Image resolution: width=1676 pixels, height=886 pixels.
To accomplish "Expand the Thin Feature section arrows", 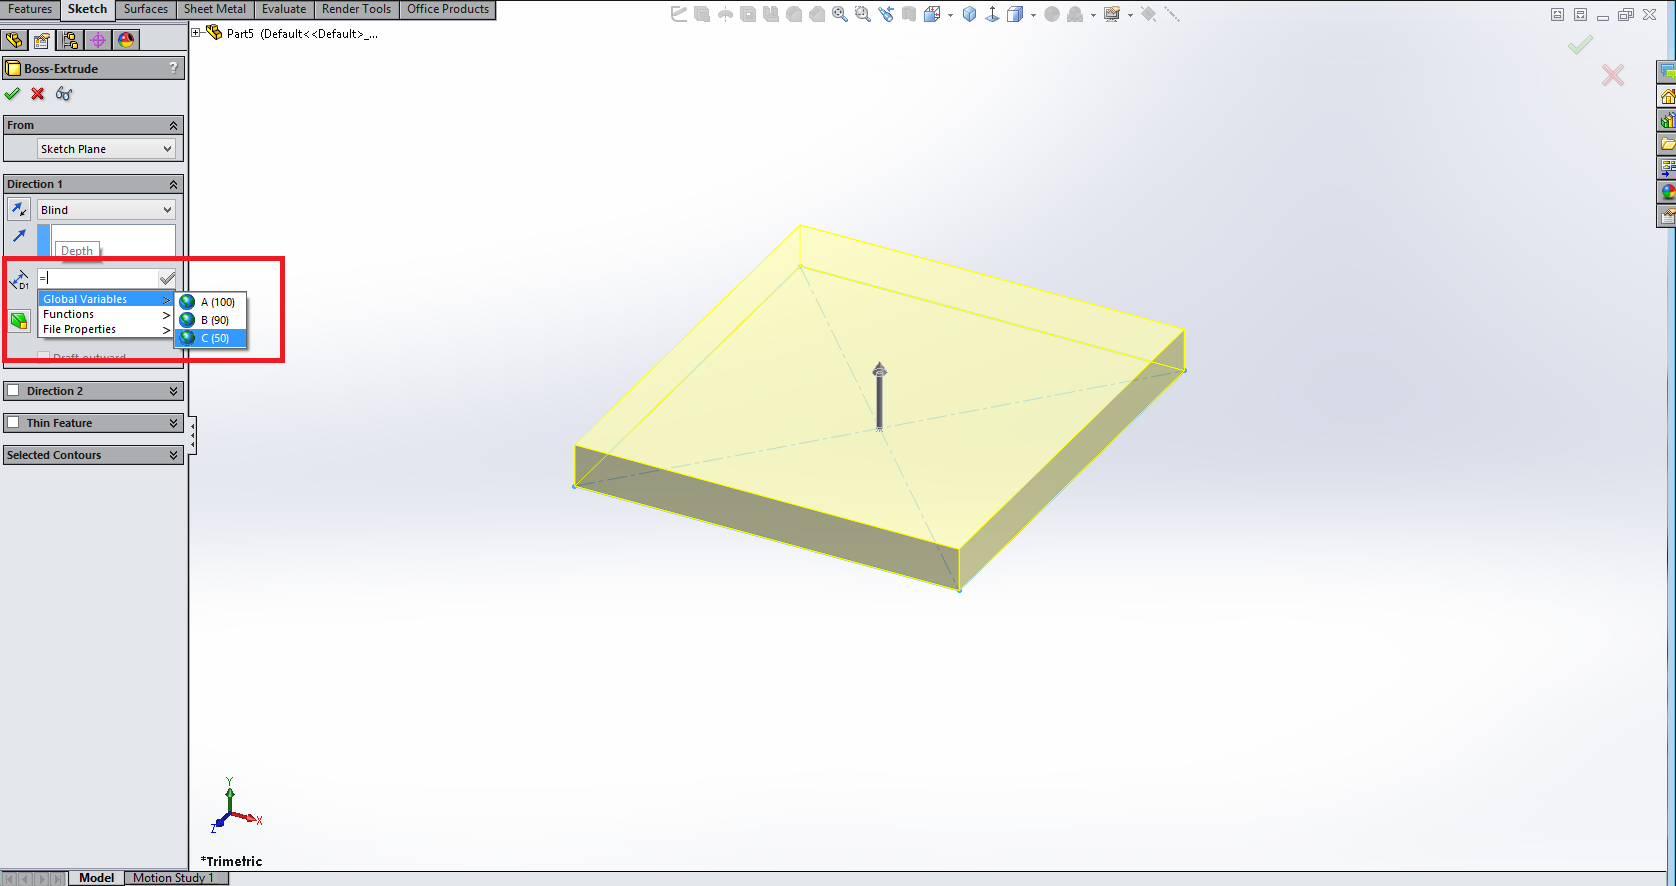I will tap(174, 423).
